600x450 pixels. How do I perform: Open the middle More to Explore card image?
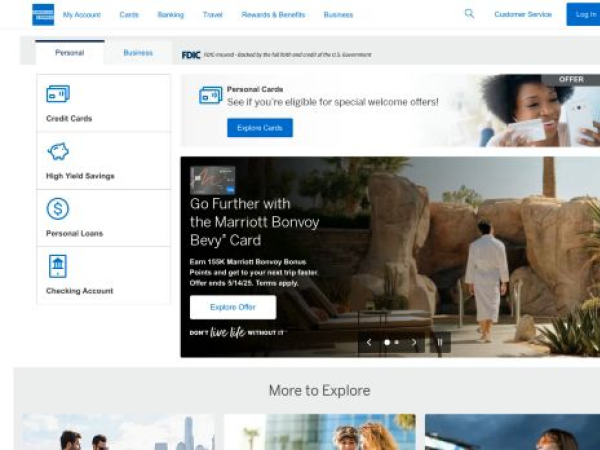320,432
